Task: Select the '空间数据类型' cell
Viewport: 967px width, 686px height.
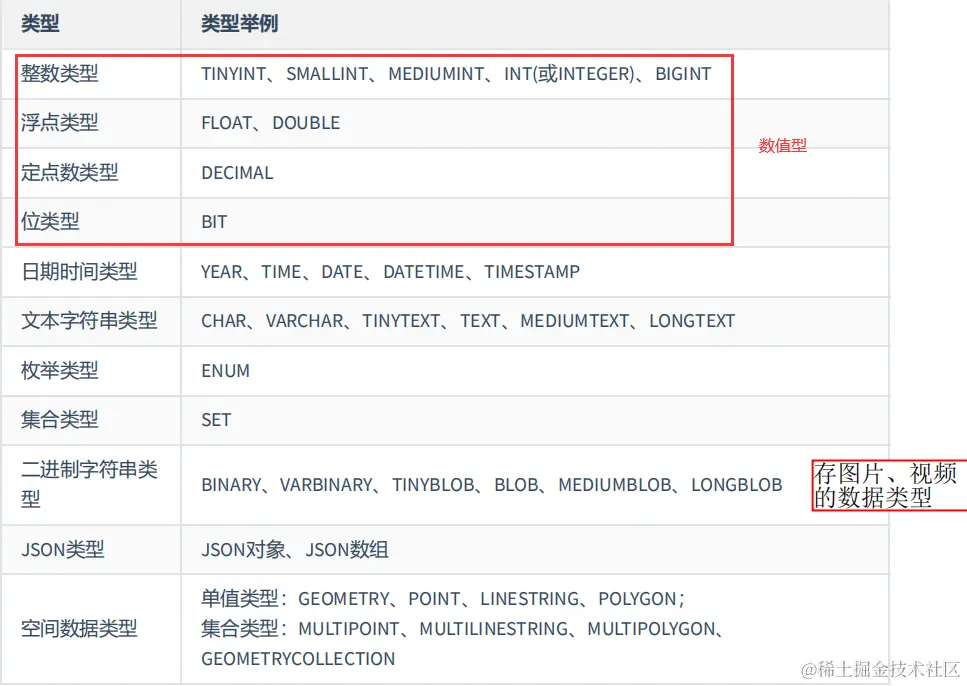Action: coord(91,629)
